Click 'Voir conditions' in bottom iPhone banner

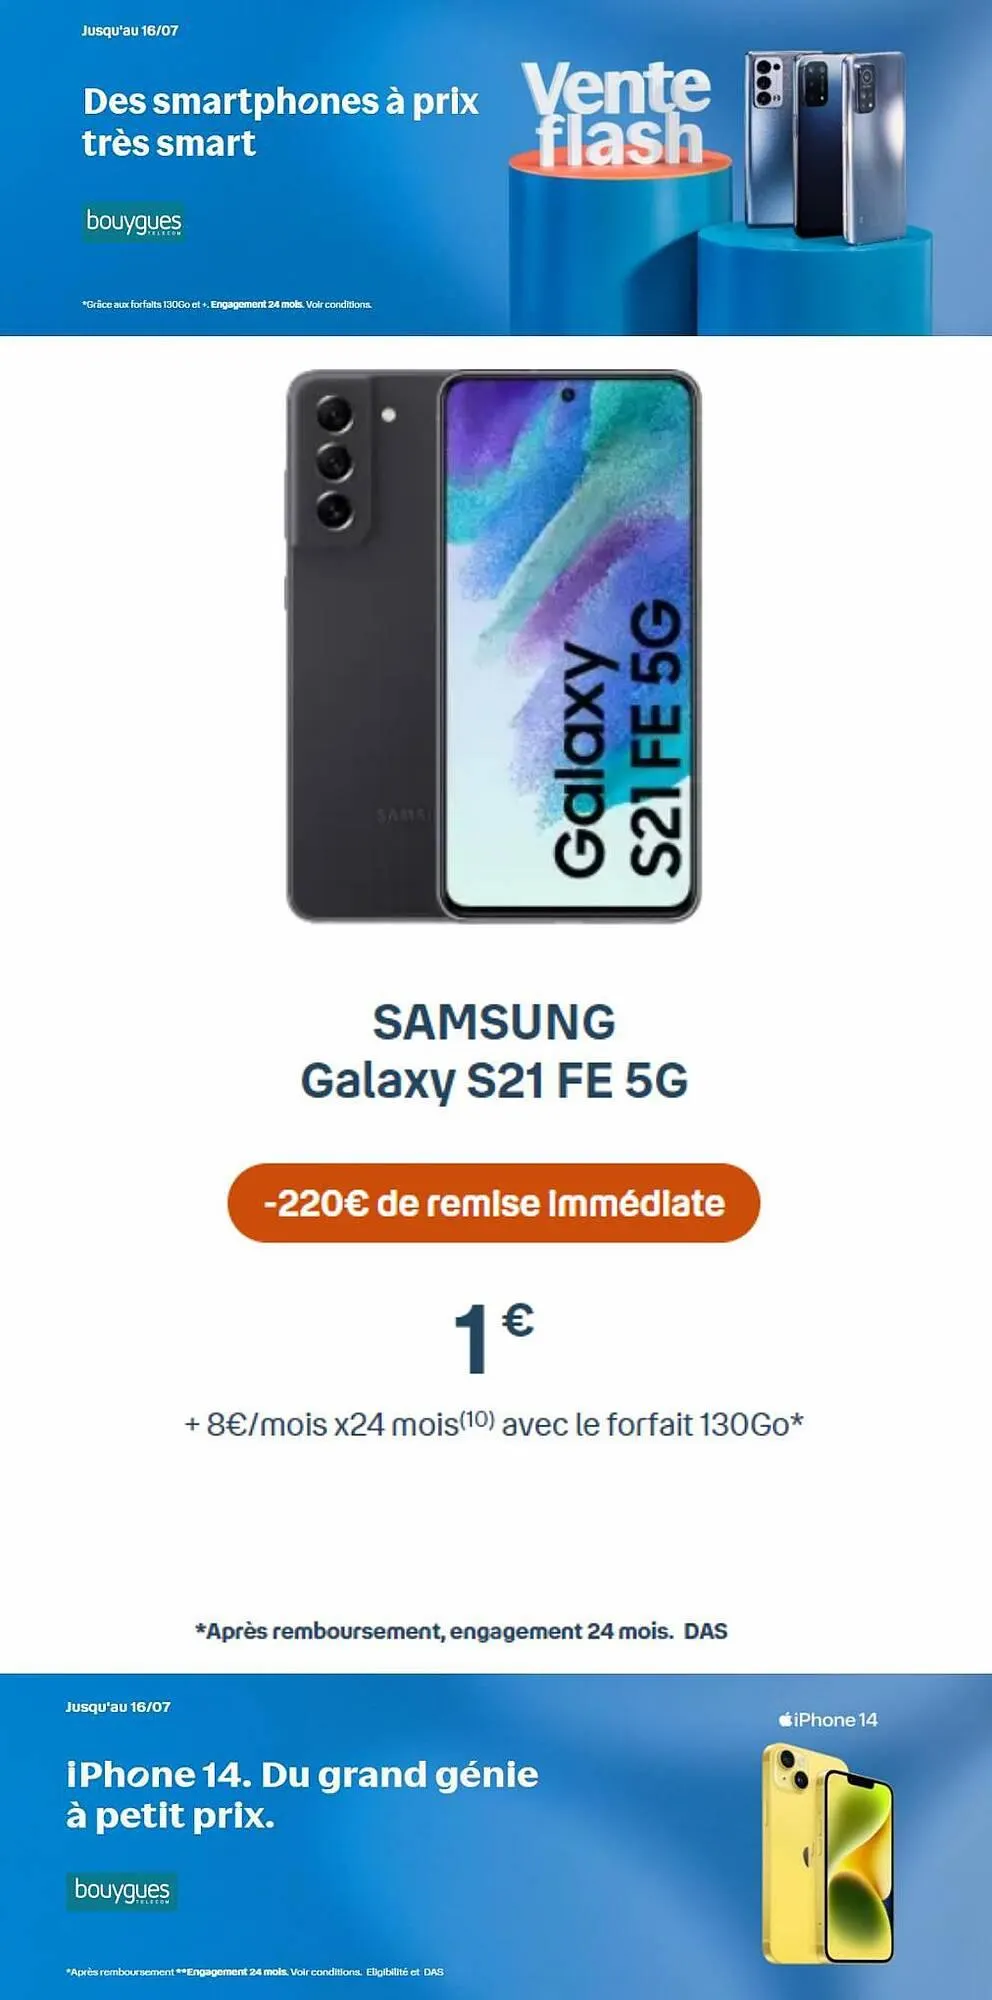[326, 1972]
